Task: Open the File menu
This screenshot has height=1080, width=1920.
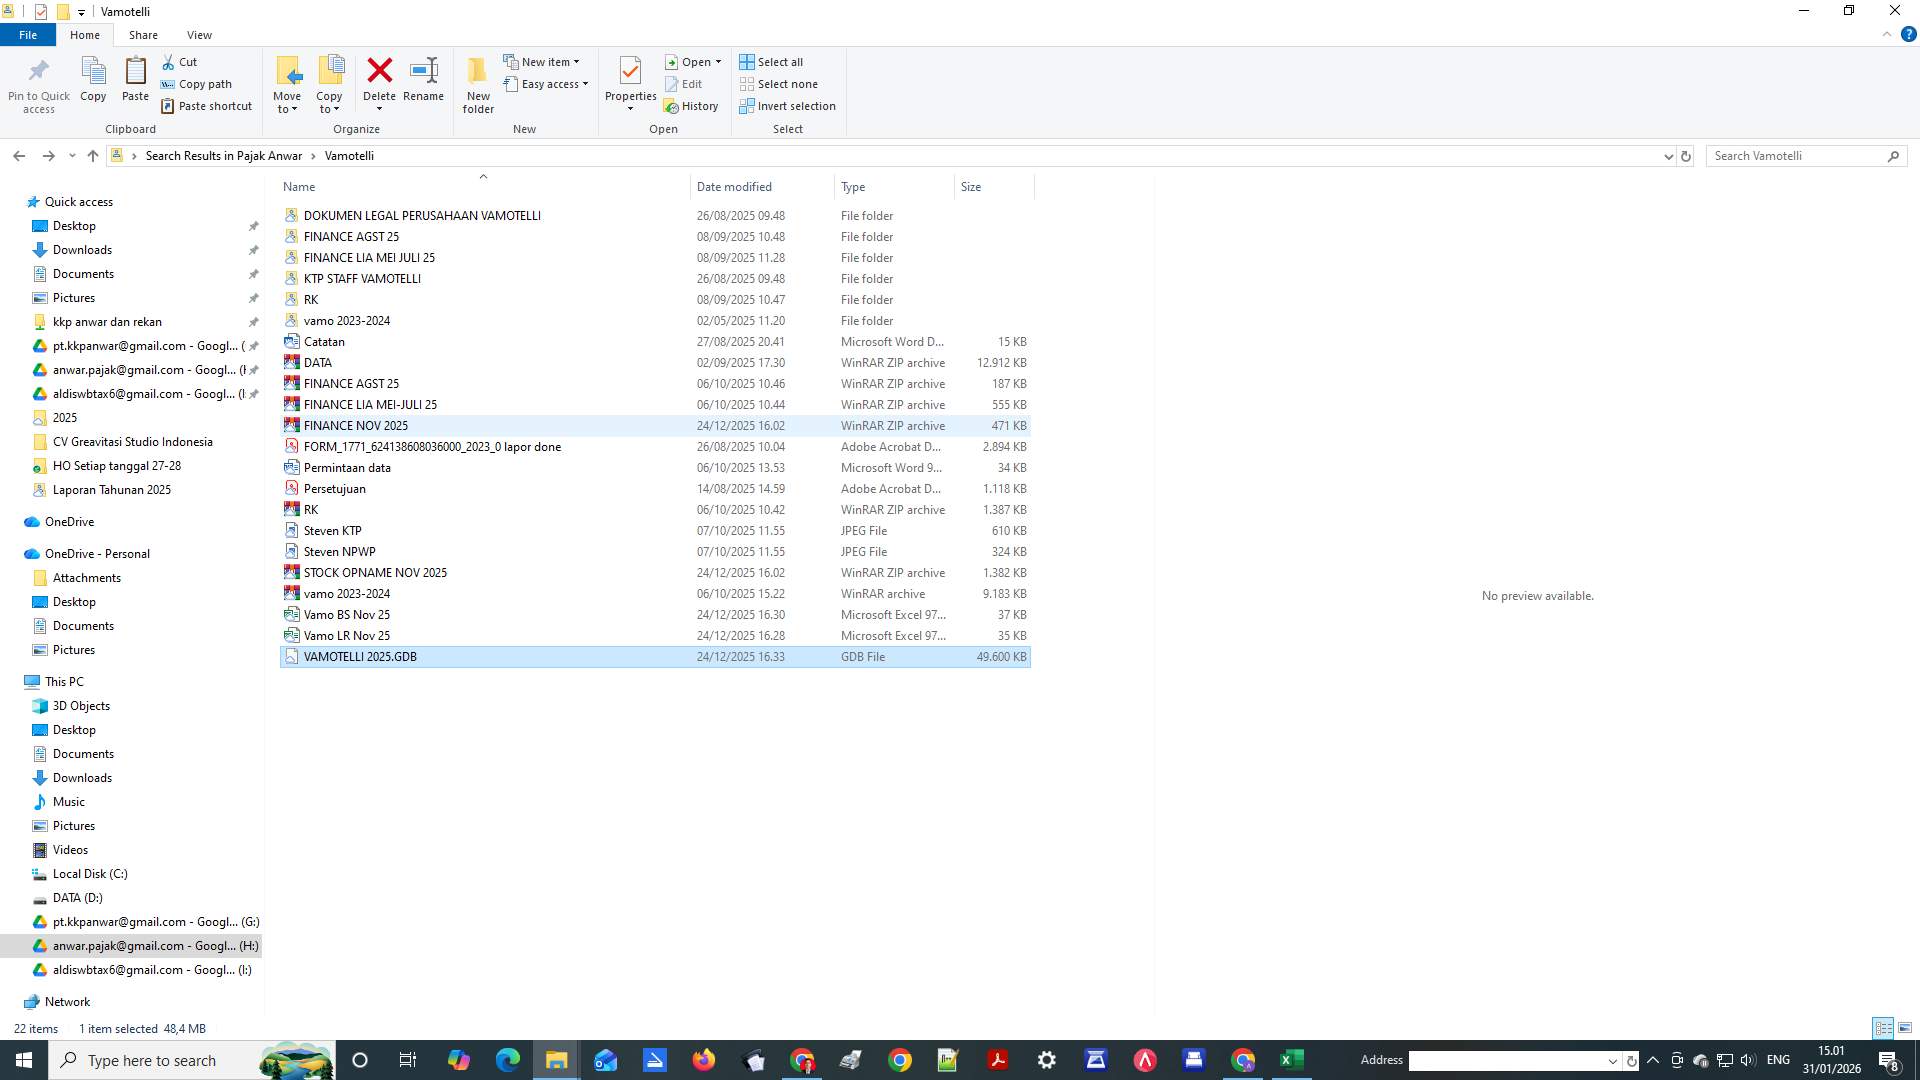Action: (x=28, y=34)
